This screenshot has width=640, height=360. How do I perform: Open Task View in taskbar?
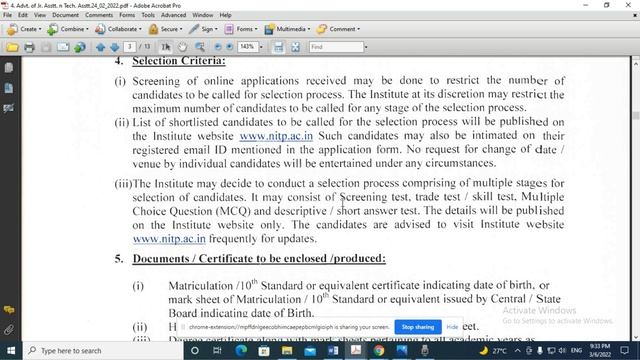click(217, 351)
